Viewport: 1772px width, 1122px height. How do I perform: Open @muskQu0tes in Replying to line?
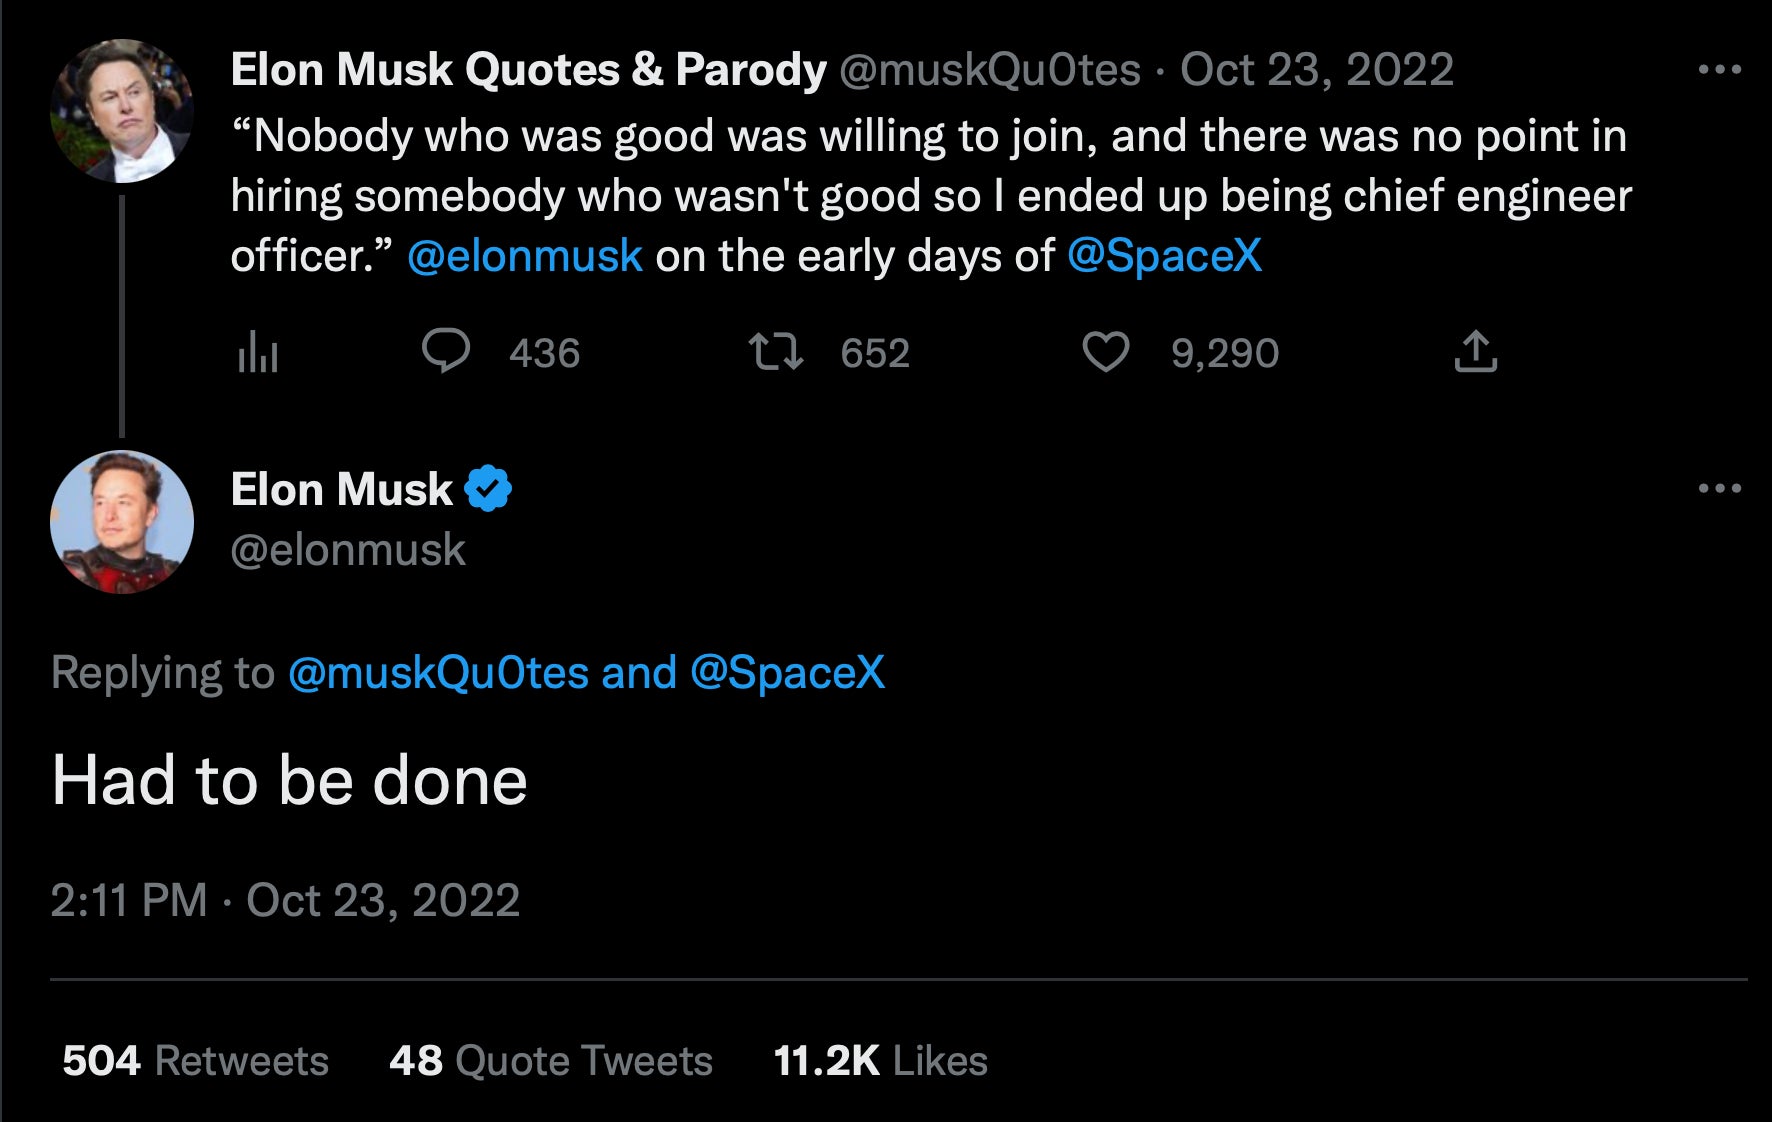pyautogui.click(x=438, y=673)
